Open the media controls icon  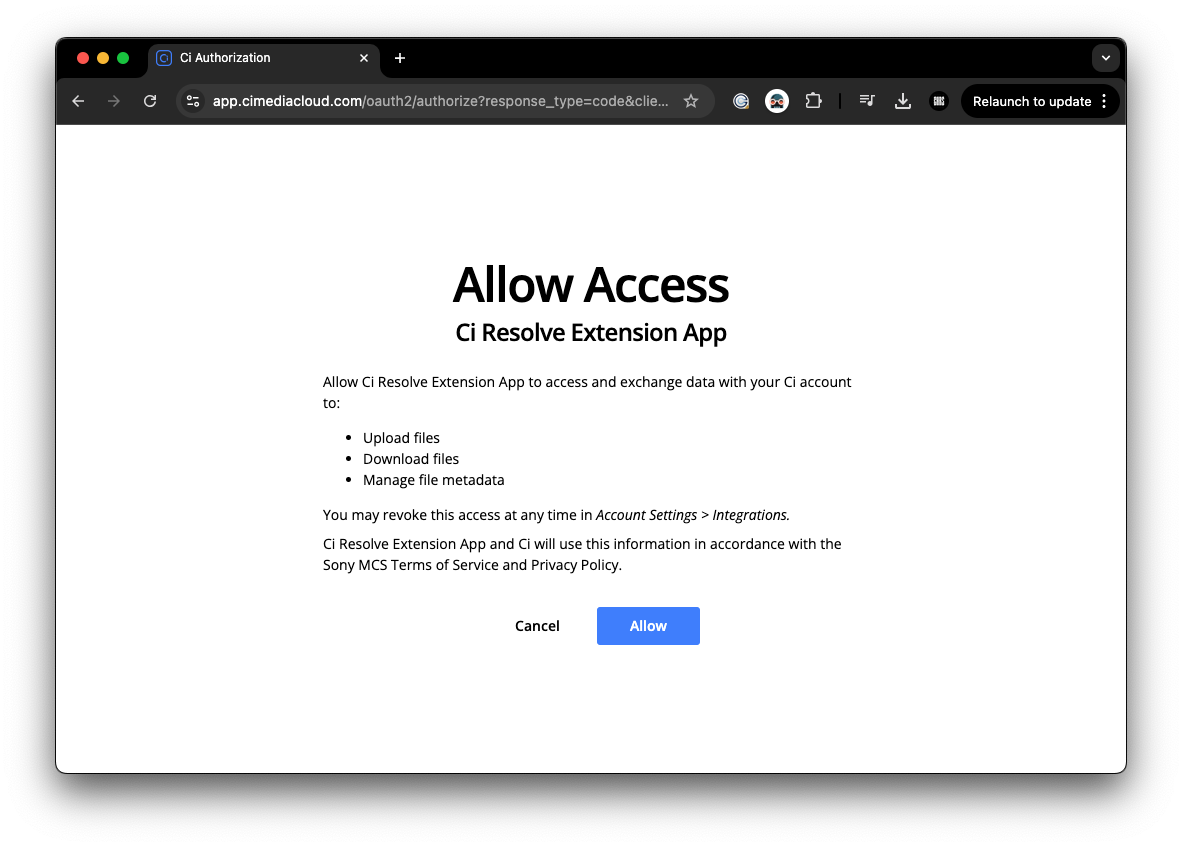867,101
